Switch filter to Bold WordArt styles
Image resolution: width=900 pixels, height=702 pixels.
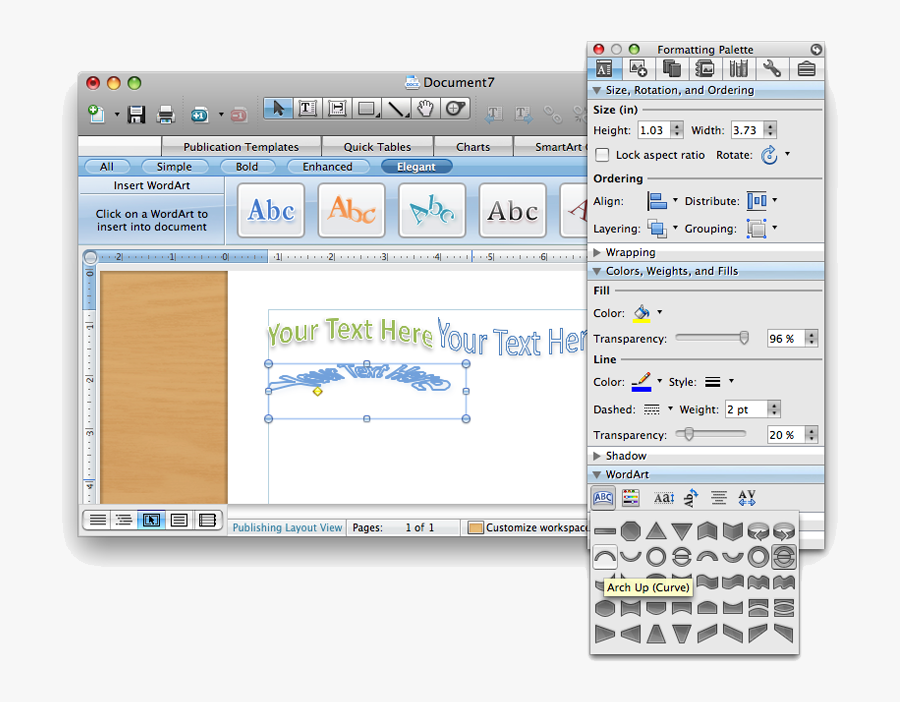247,166
